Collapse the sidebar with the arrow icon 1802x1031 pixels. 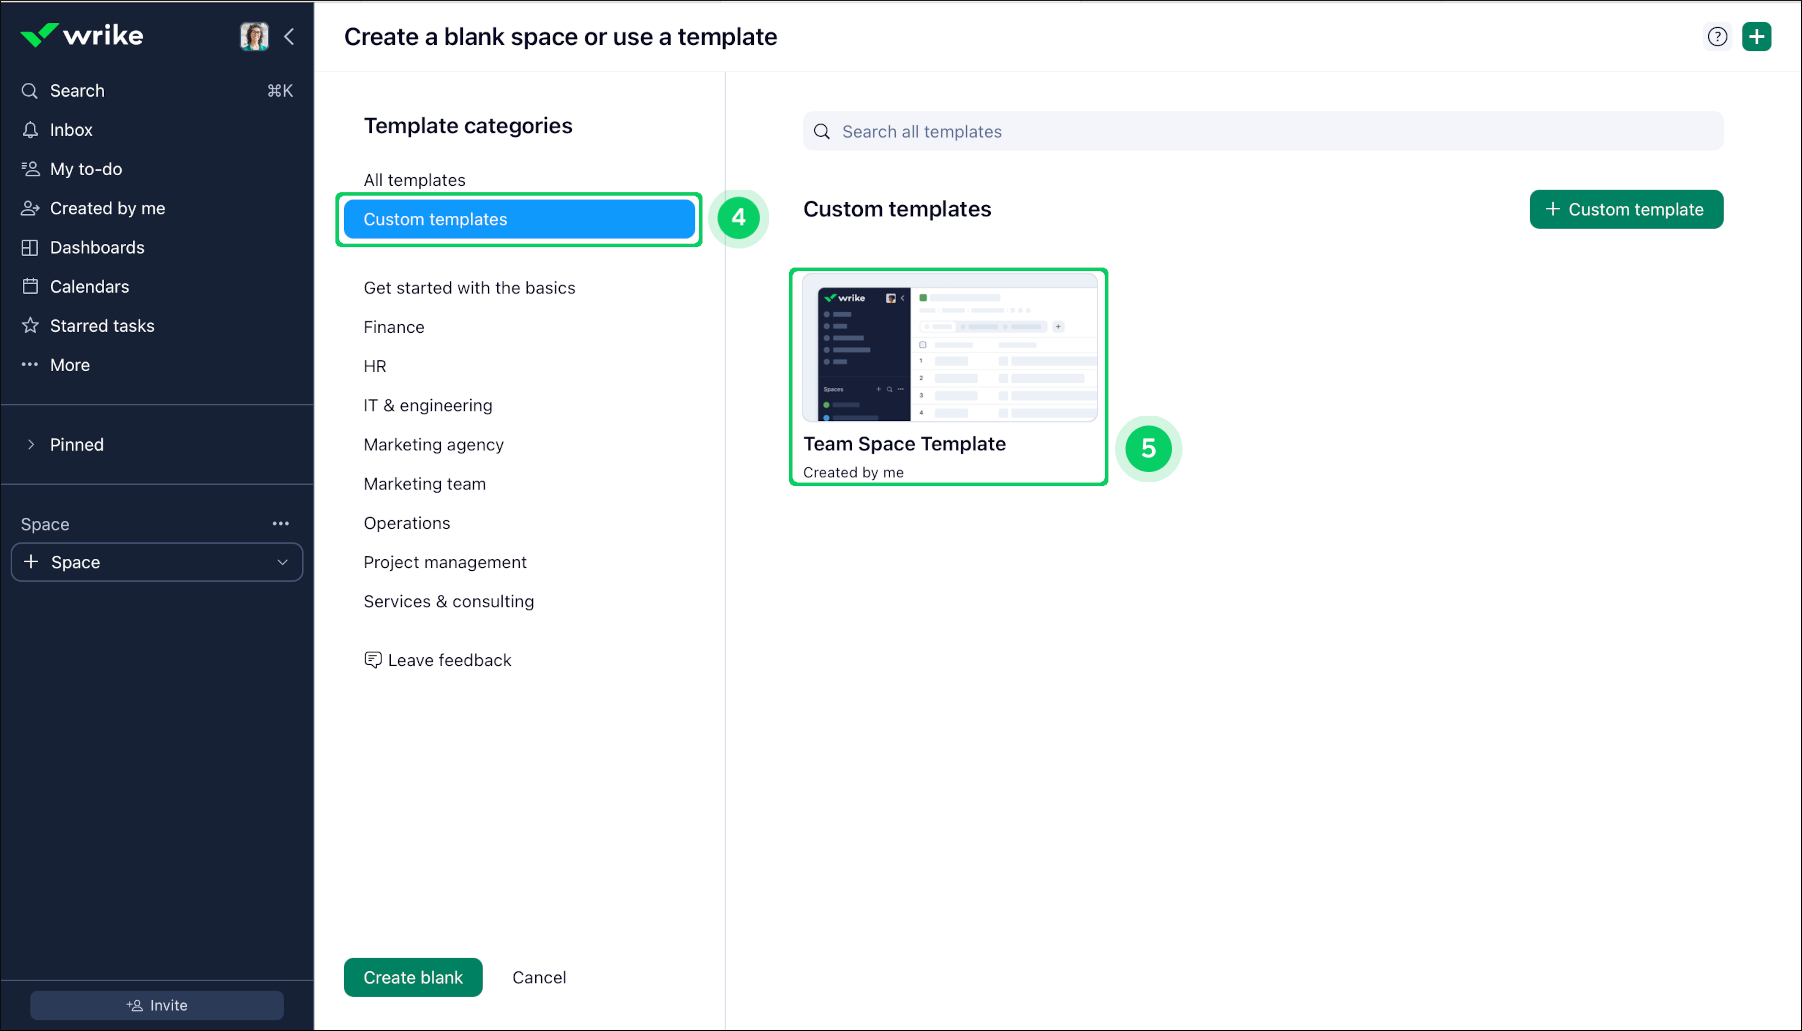pos(289,37)
